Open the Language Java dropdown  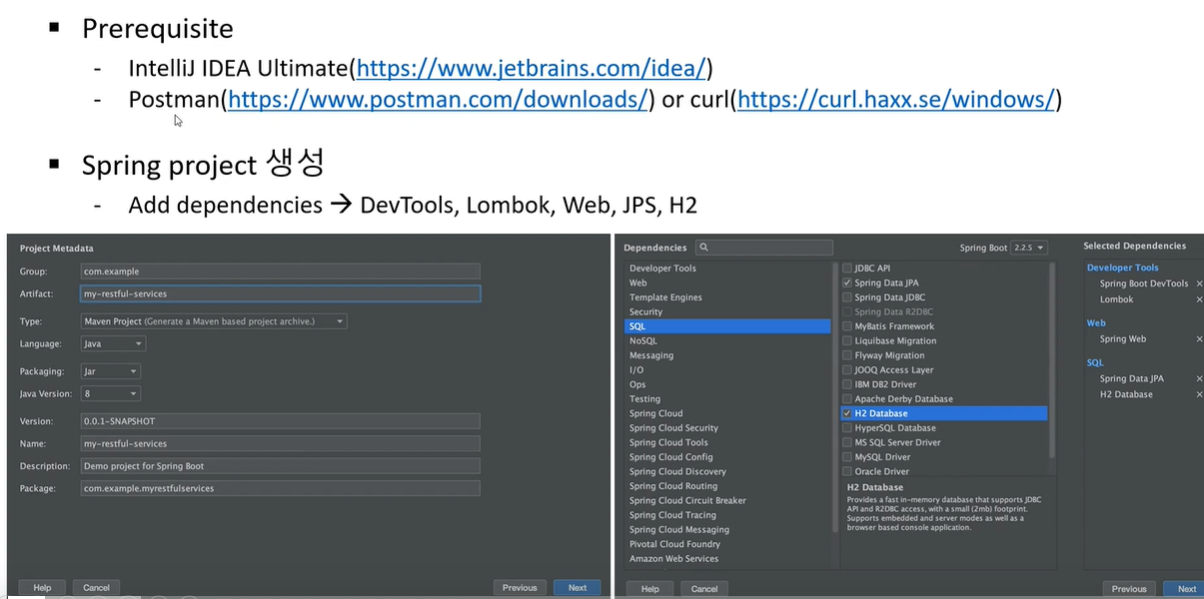pyautogui.click(x=113, y=343)
